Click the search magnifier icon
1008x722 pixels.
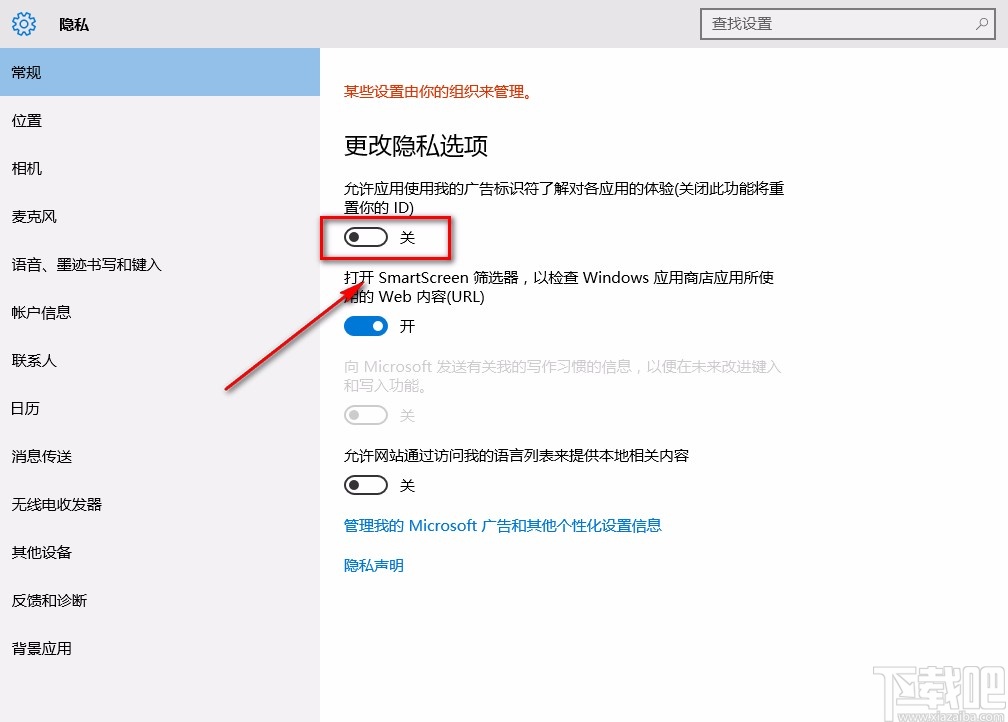982,23
